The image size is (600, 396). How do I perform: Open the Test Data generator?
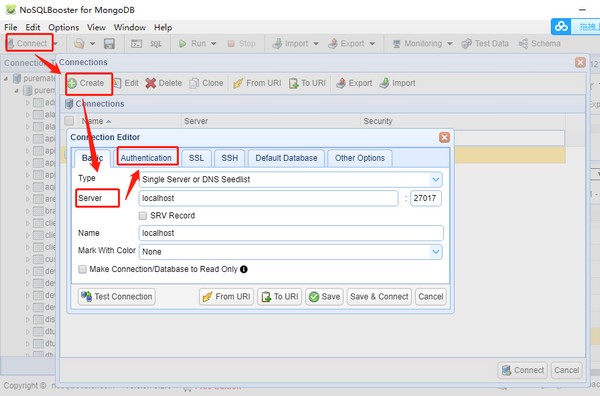point(485,44)
